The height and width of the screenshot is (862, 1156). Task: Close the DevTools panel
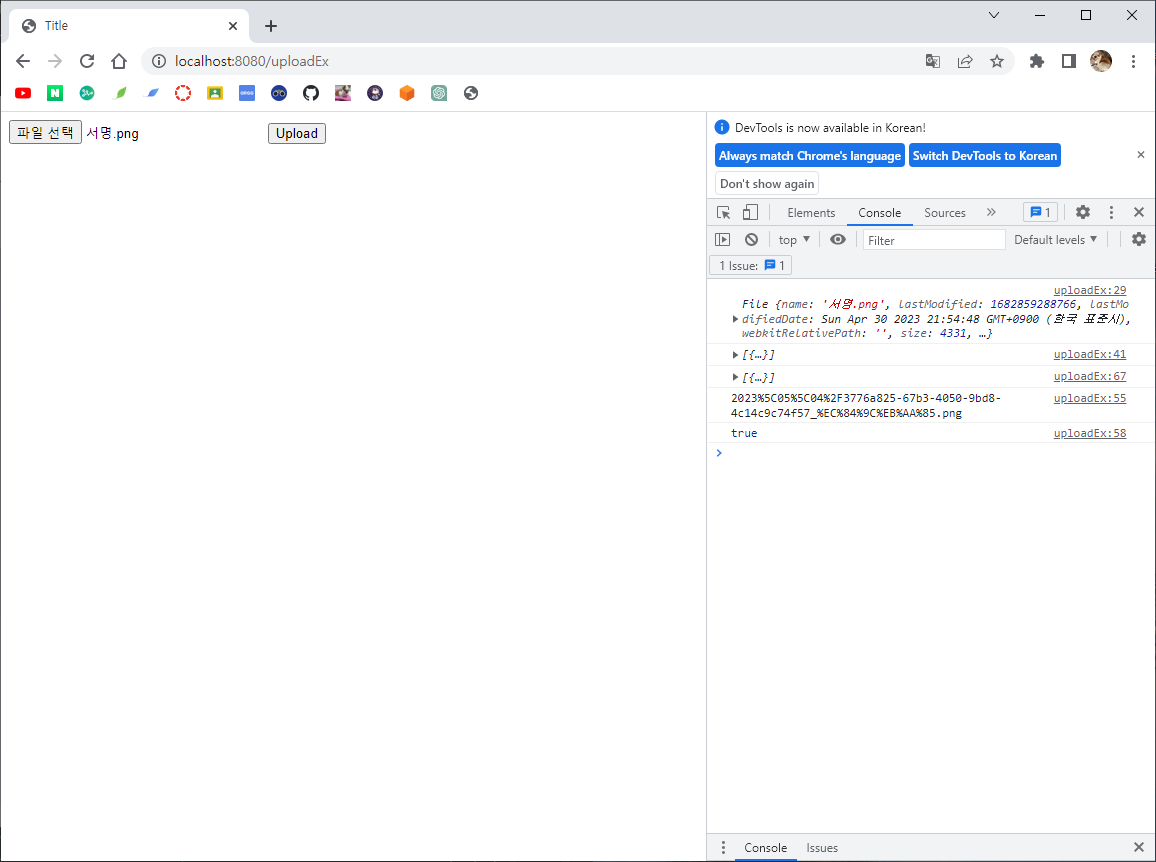point(1139,212)
